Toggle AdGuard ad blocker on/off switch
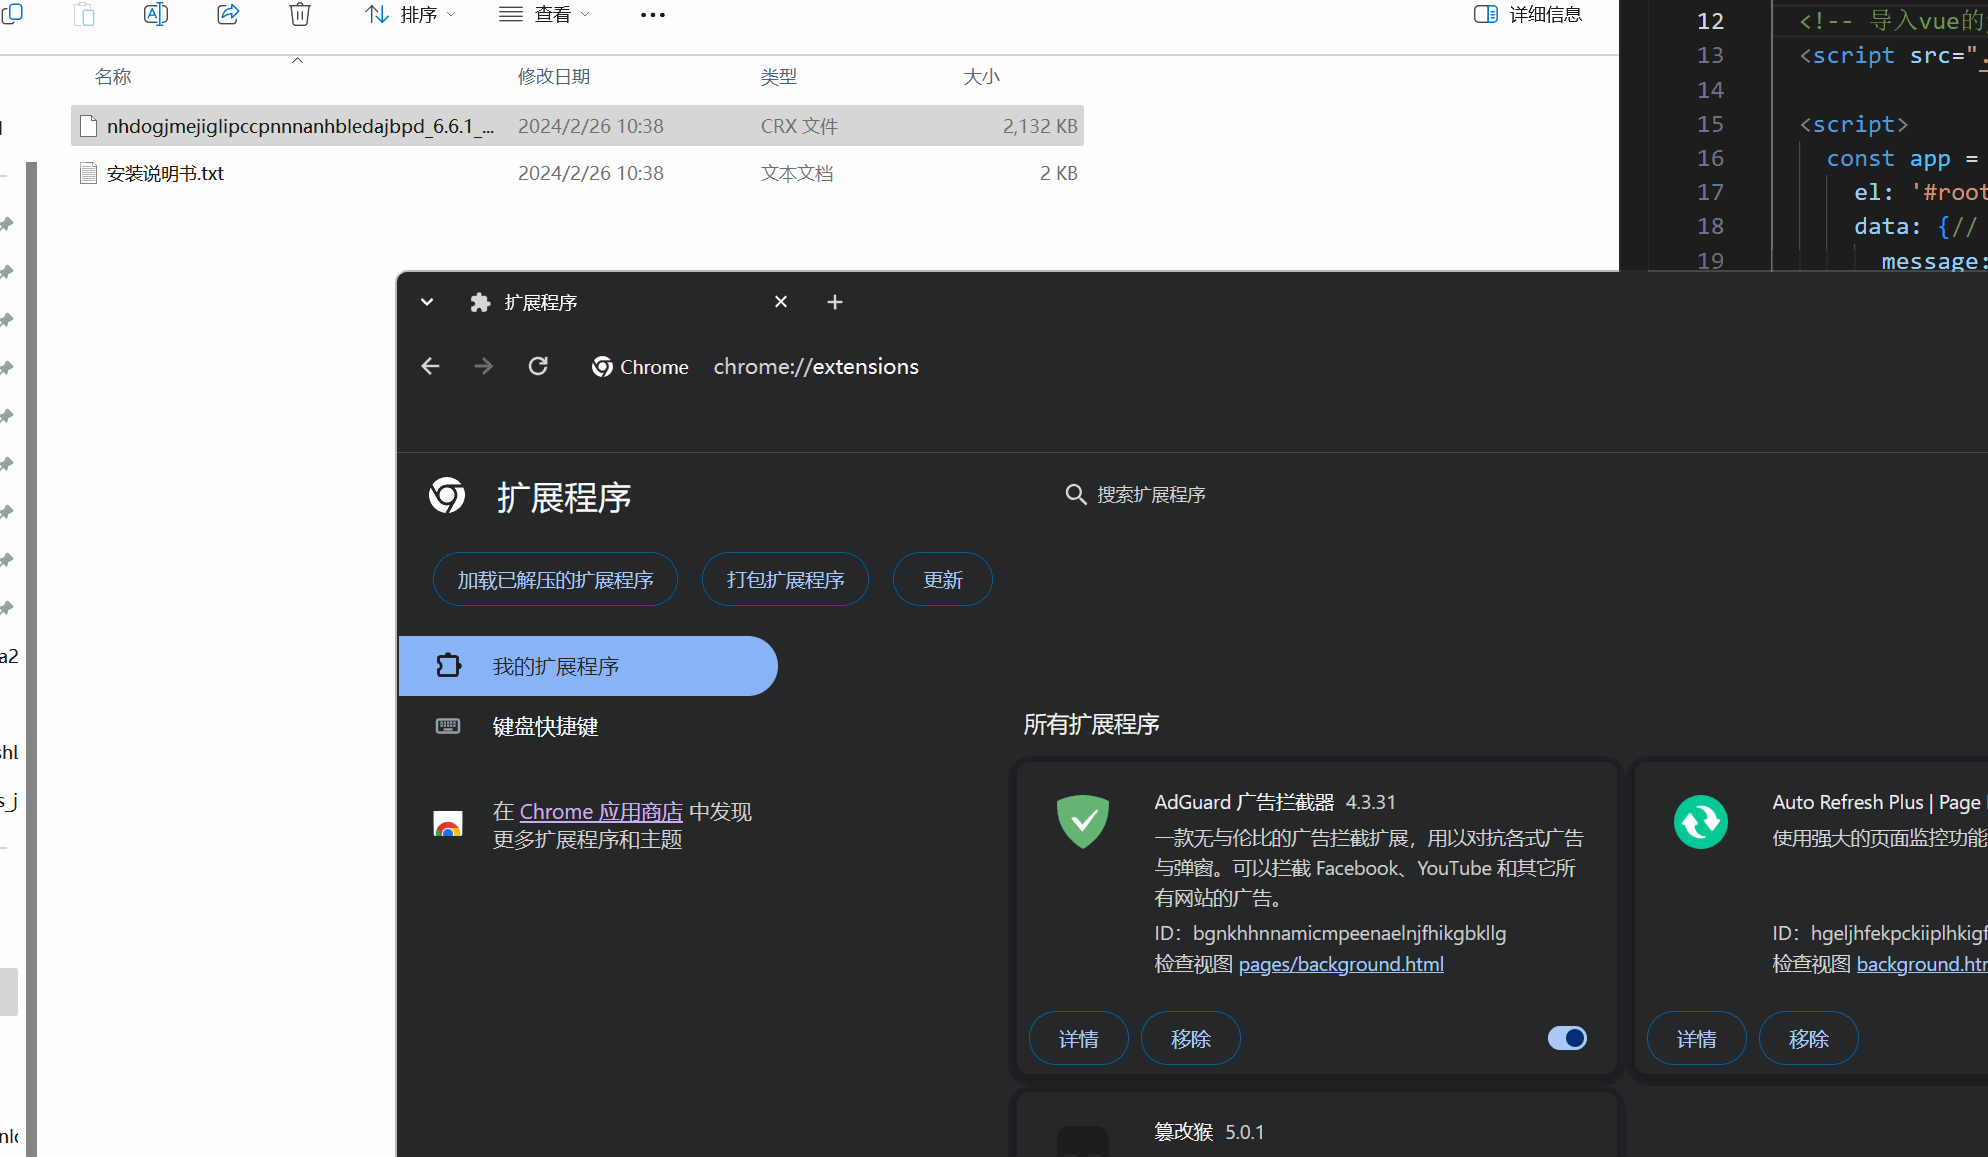1988x1157 pixels. click(1567, 1037)
